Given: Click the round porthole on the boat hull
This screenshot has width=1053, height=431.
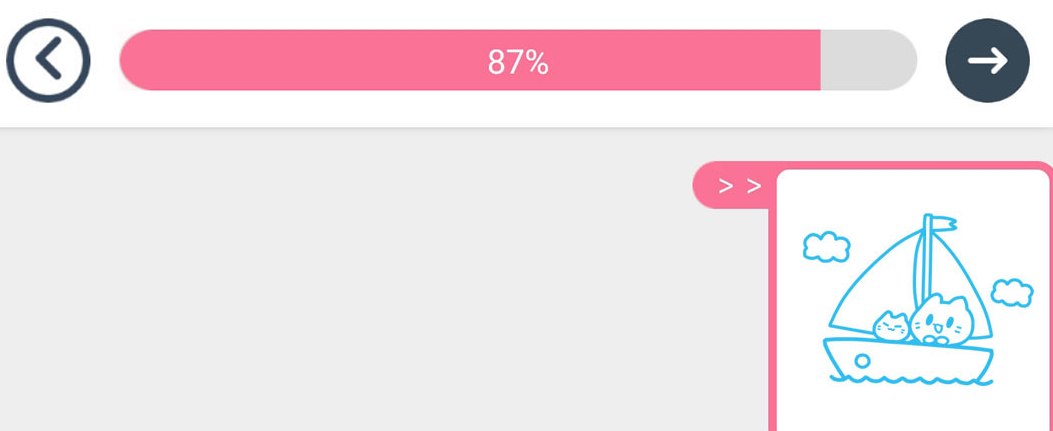Looking at the screenshot, I should [862, 361].
